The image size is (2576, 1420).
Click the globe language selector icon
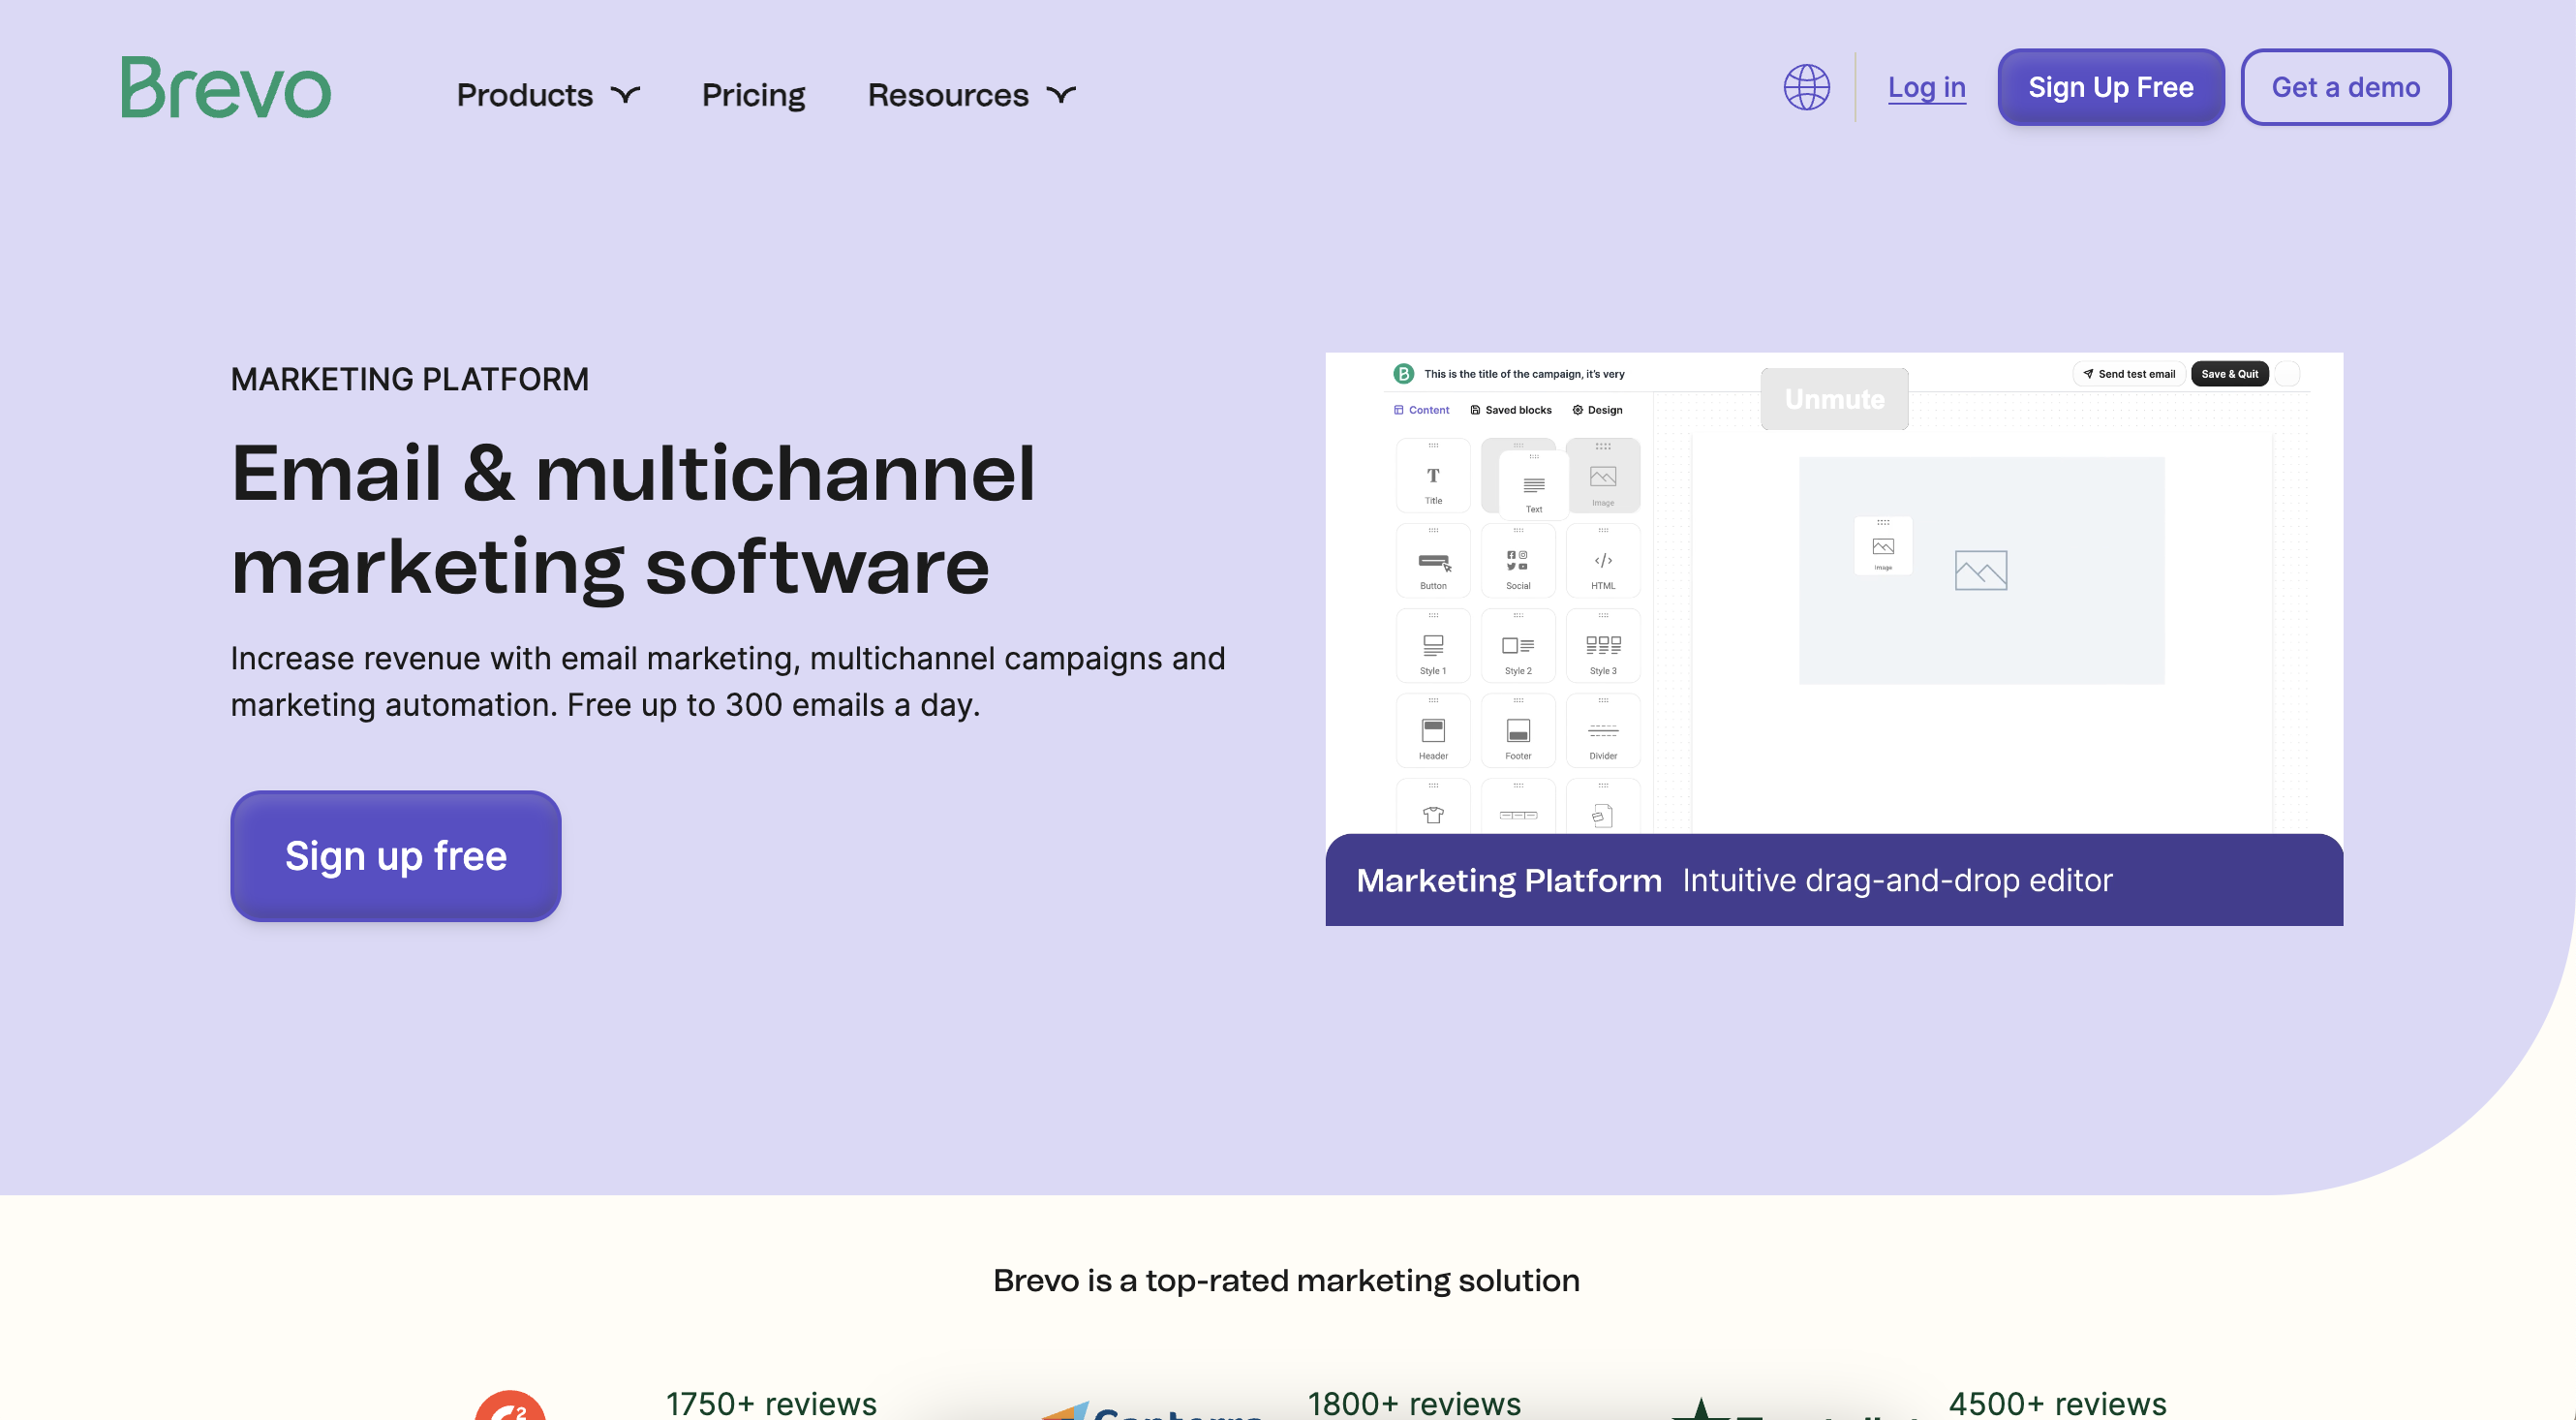pos(1806,87)
